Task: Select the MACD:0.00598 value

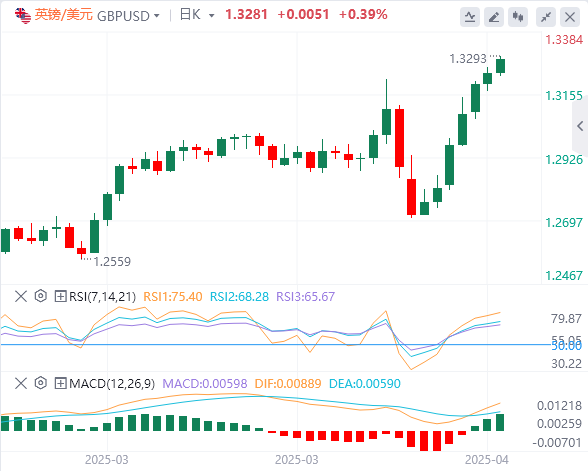Action: tap(205, 384)
